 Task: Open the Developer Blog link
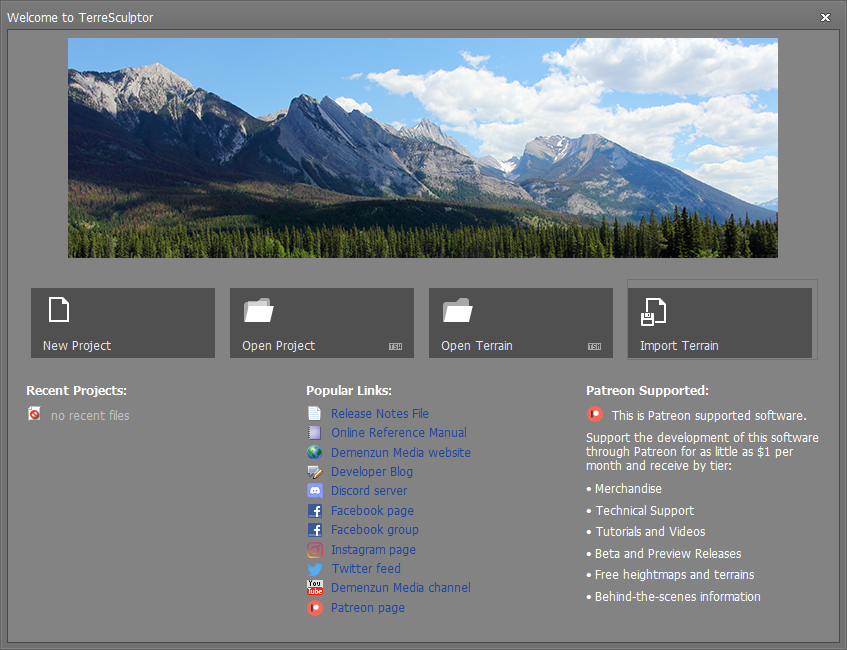(372, 472)
